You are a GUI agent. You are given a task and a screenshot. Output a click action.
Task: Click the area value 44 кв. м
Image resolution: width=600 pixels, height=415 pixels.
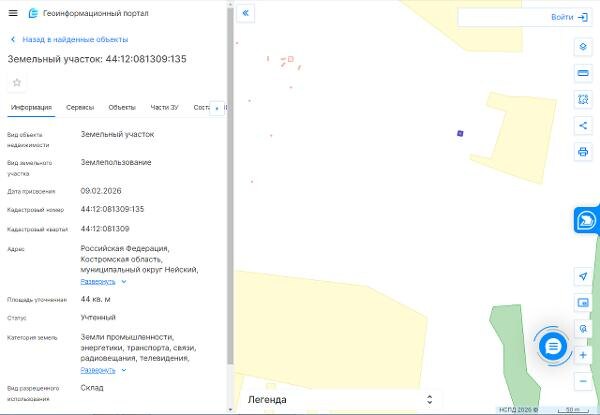point(95,299)
